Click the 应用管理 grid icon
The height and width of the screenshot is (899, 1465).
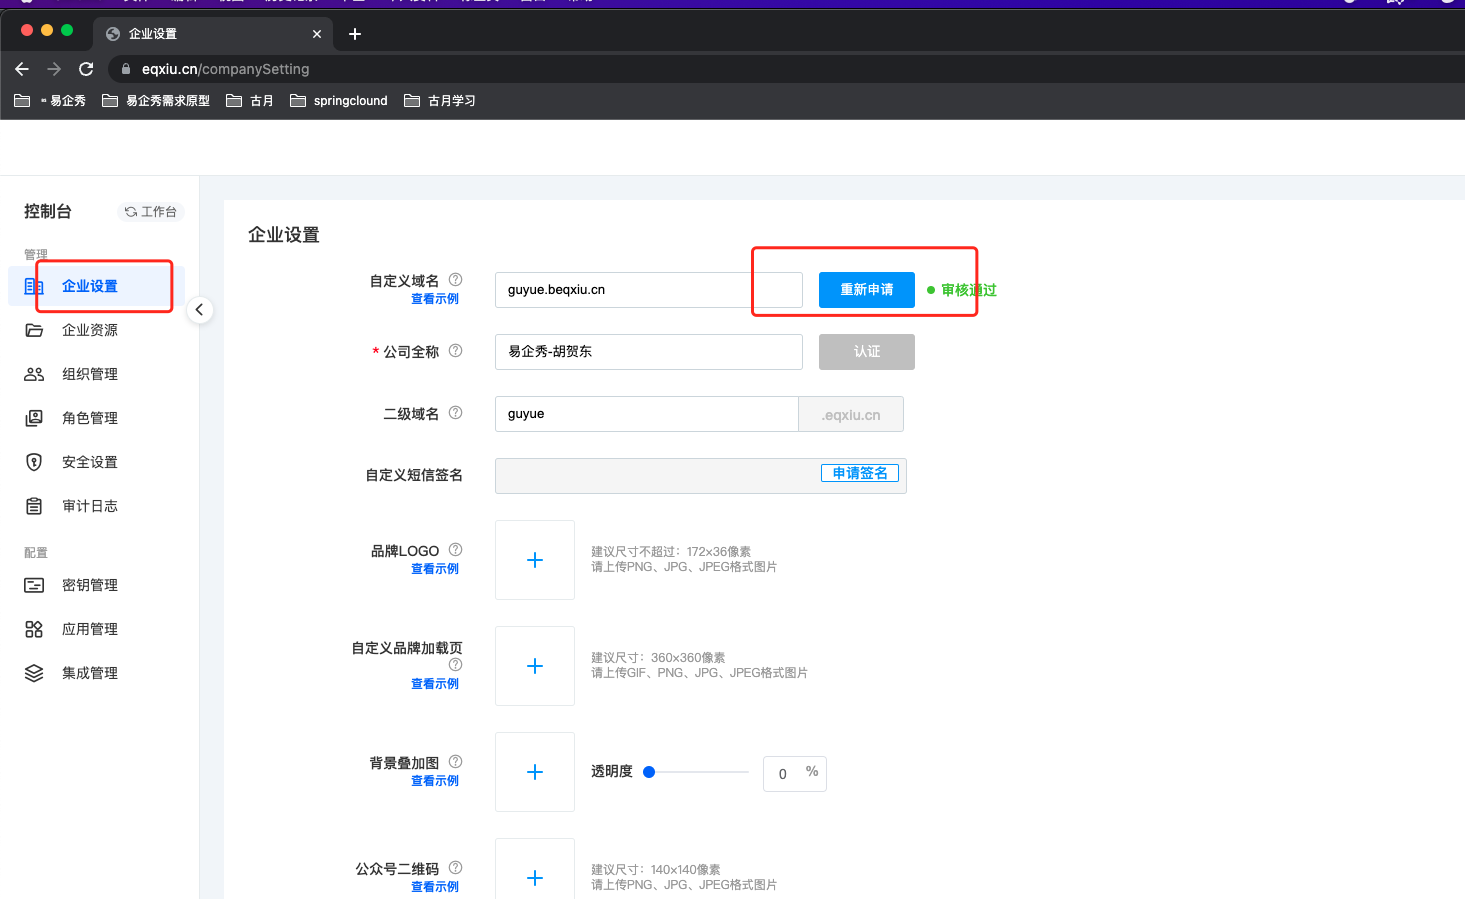coord(34,629)
